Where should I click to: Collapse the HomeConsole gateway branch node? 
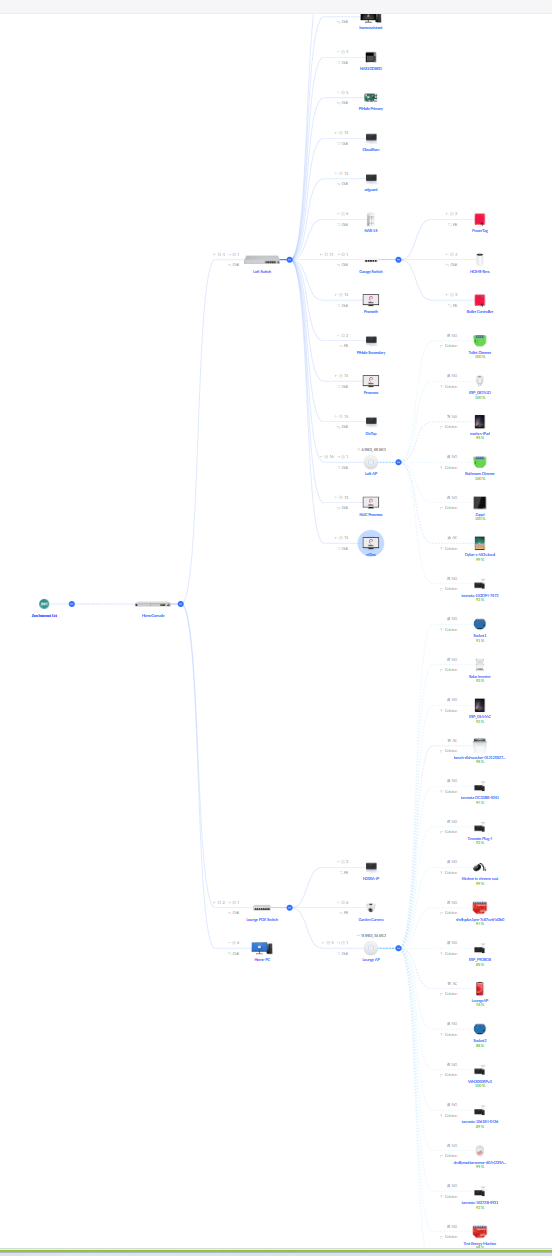pos(181,604)
